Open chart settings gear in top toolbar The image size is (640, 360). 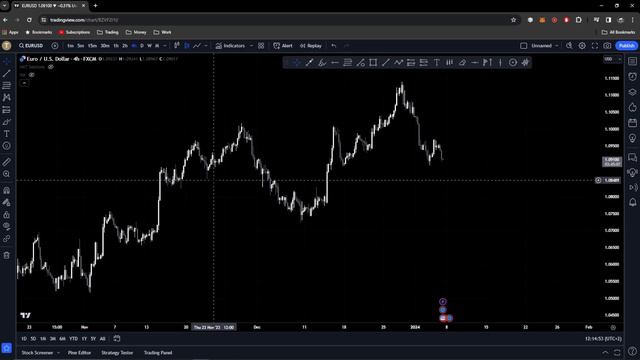click(x=582, y=46)
